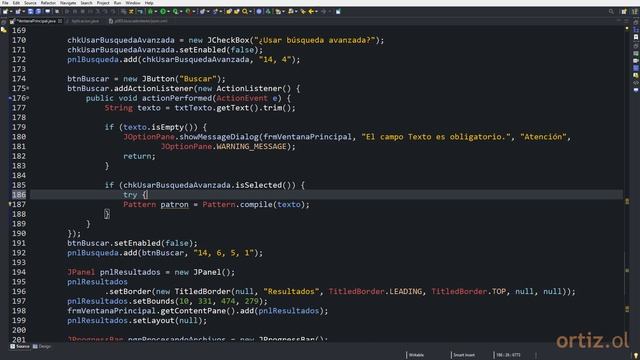Click the Open Perspective icon
The image size is (640, 360).
(624, 11)
